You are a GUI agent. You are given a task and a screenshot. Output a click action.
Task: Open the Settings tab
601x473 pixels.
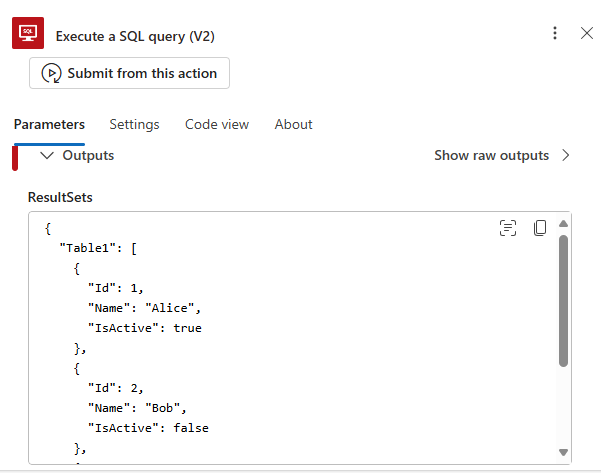(x=134, y=125)
